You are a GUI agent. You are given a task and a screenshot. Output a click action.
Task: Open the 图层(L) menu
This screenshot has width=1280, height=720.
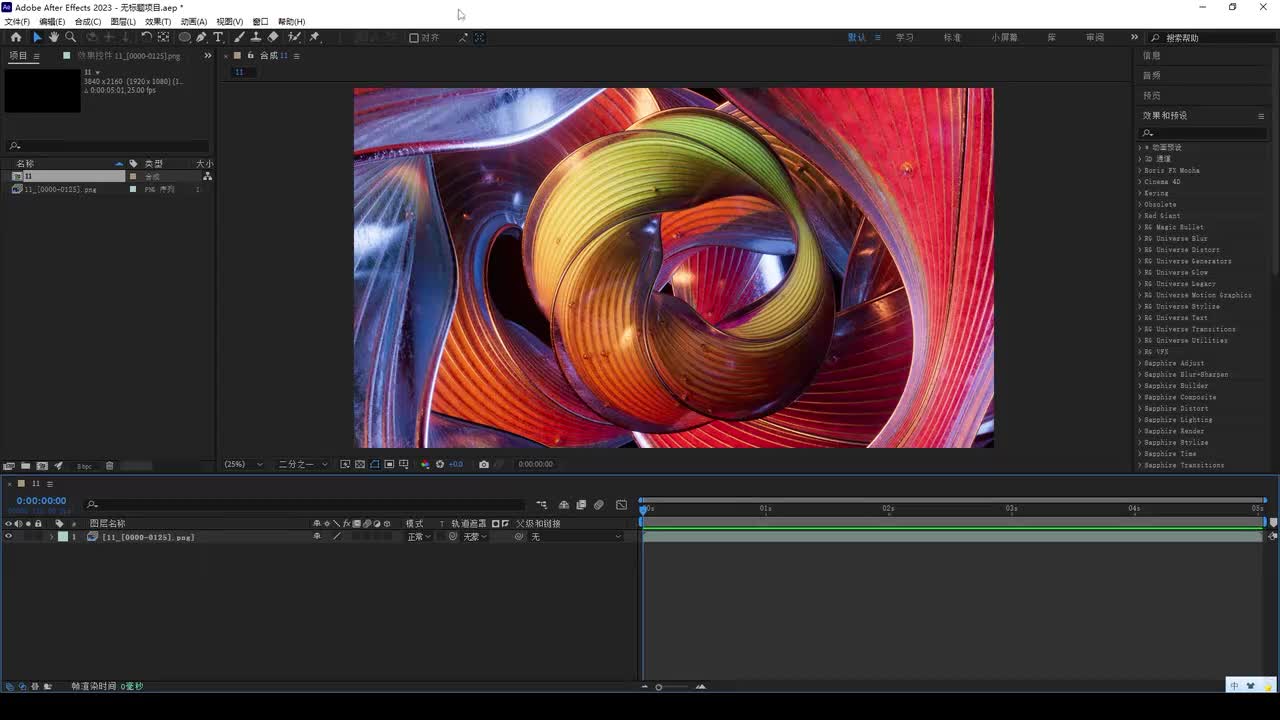[x=123, y=21]
